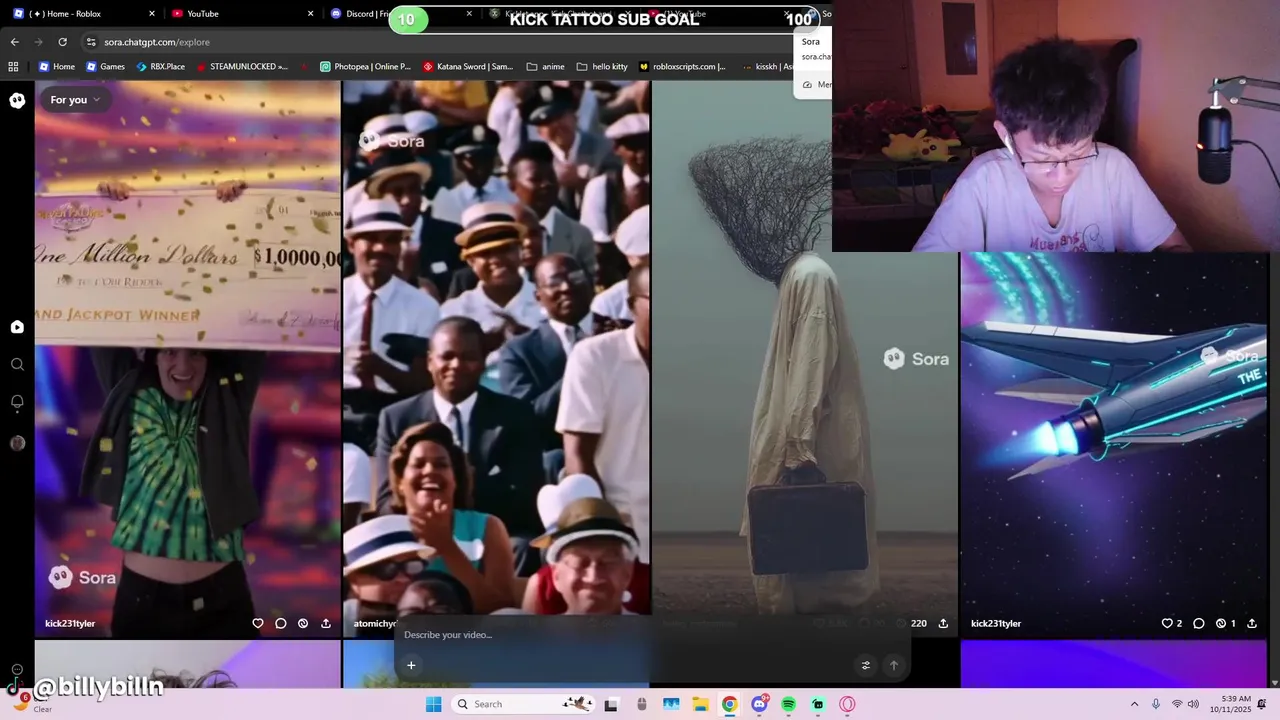
Task: Open Task View from the taskbar
Action: (611, 704)
